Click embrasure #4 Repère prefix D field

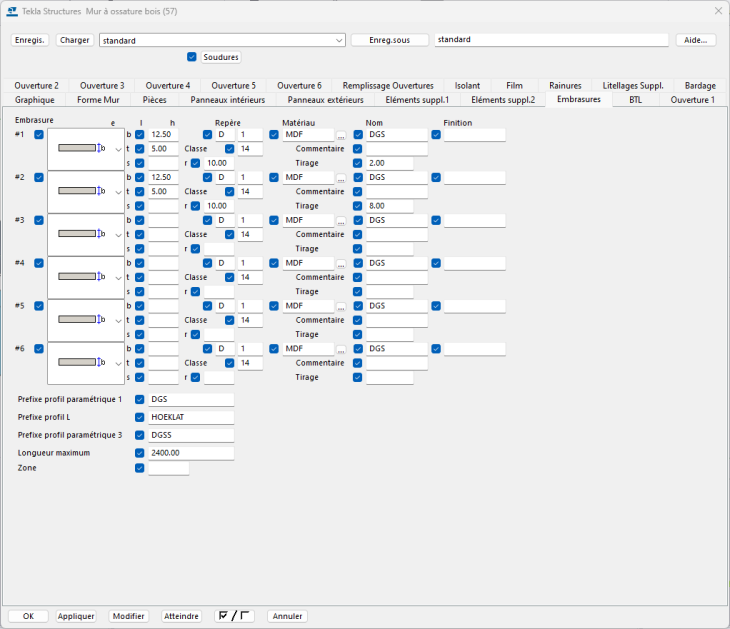pos(225,263)
